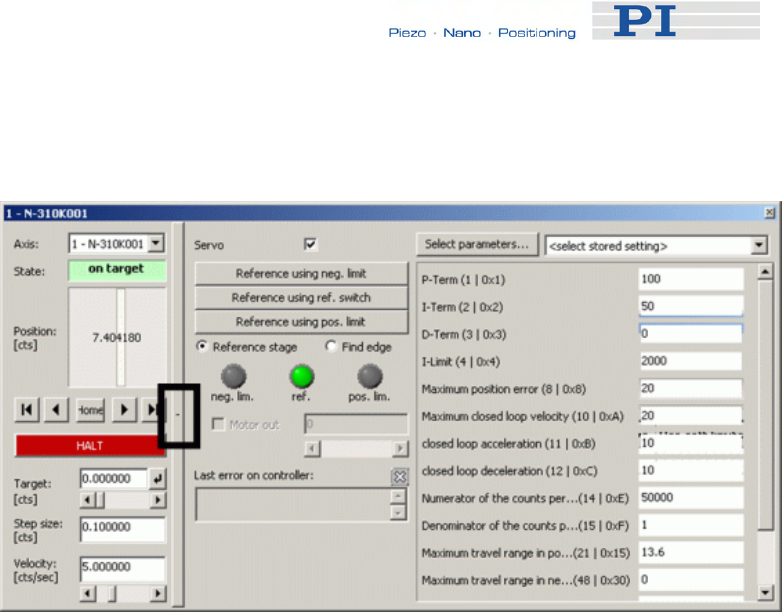
Task: Click the on target state indicator
Action: tap(117, 270)
